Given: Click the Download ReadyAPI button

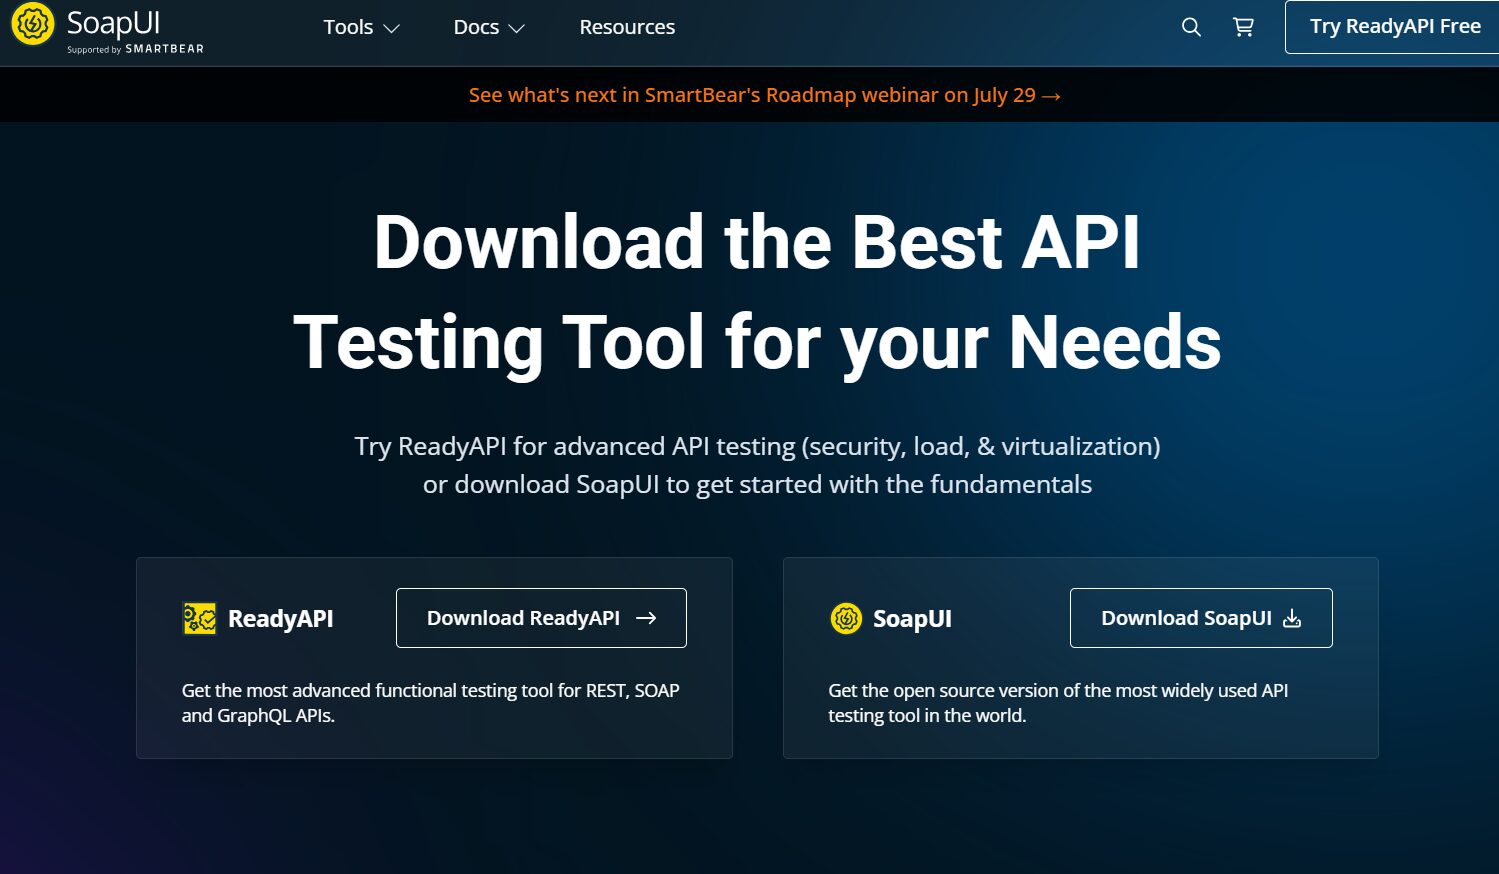Looking at the screenshot, I should (x=541, y=618).
